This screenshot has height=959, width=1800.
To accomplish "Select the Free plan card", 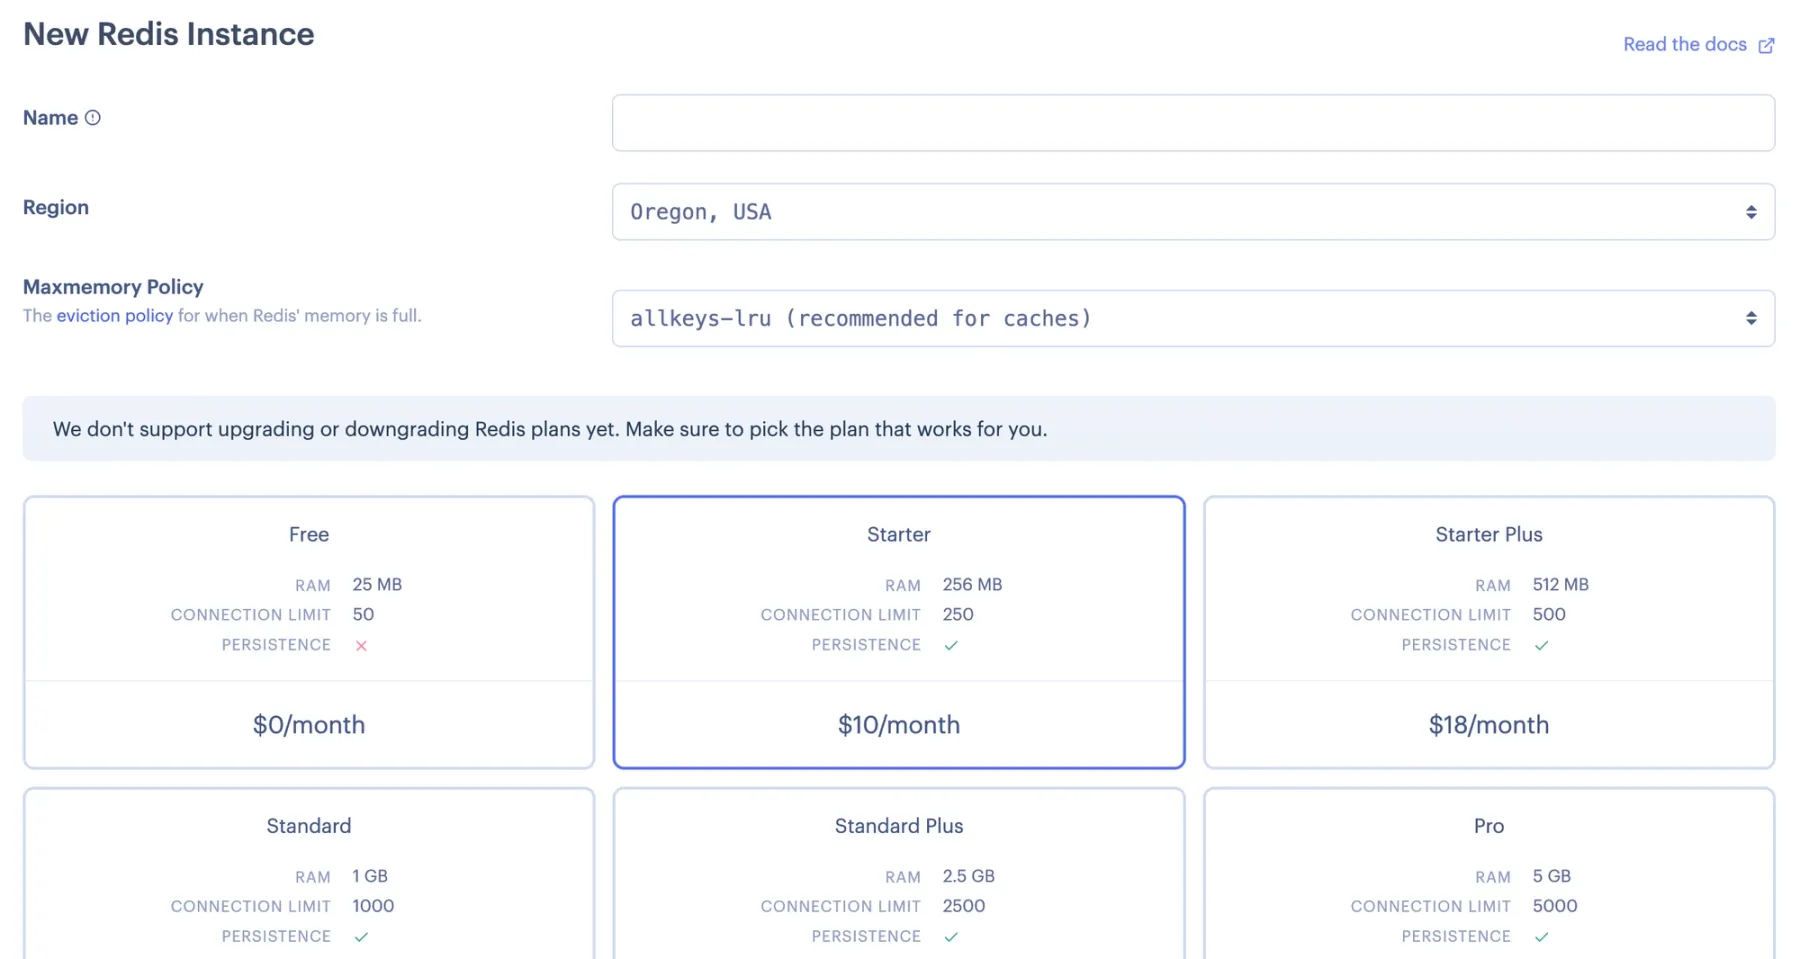I will tap(309, 633).
